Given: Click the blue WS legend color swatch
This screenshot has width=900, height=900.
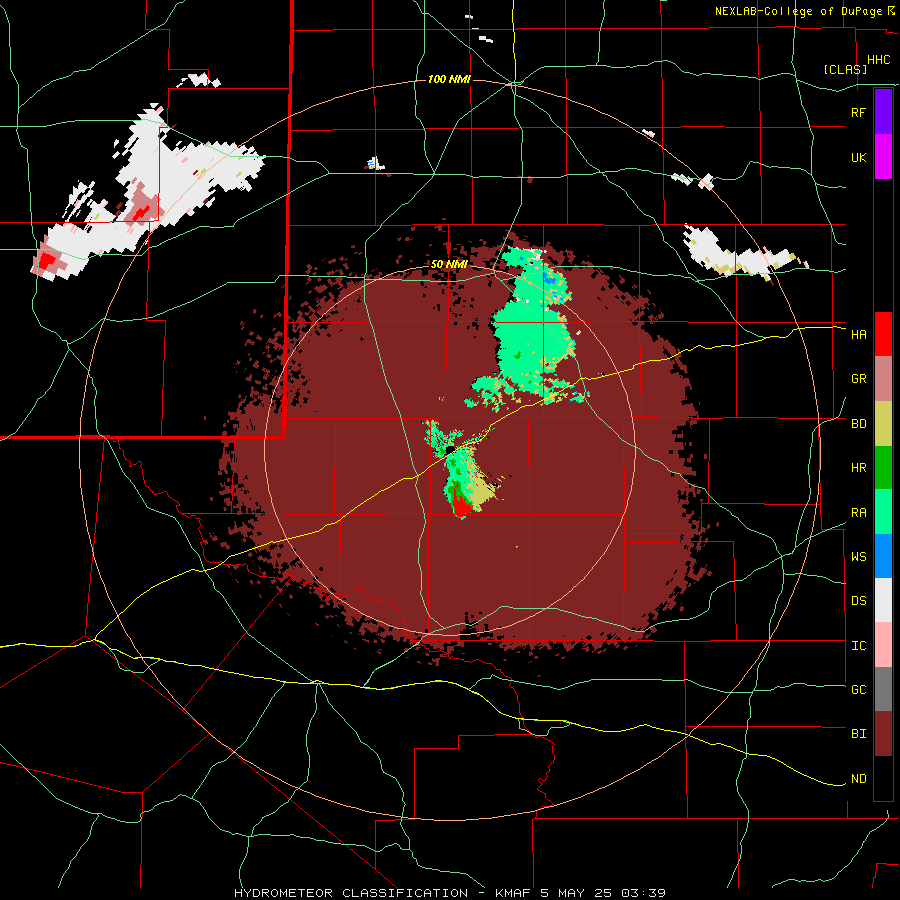Looking at the screenshot, I should tap(883, 556).
